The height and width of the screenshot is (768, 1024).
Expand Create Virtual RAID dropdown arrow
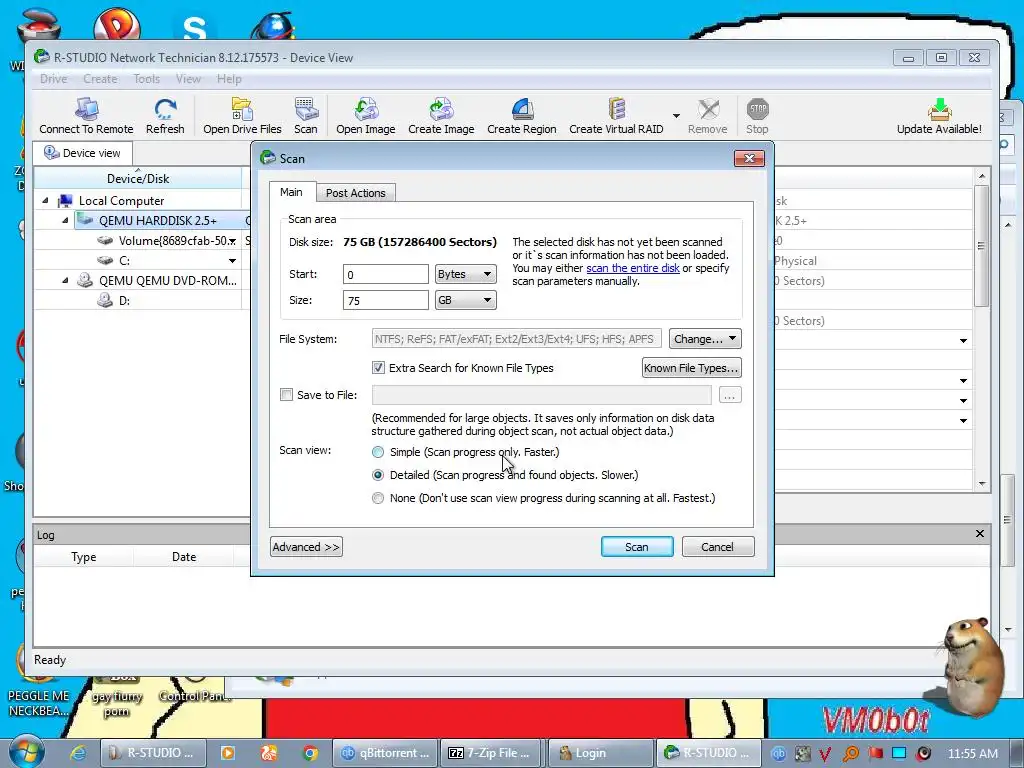pos(676,116)
